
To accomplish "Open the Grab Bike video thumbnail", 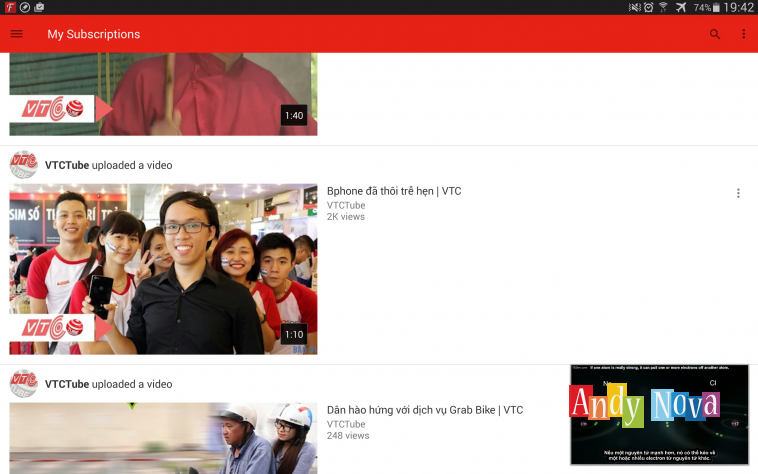I will click(x=163, y=438).
